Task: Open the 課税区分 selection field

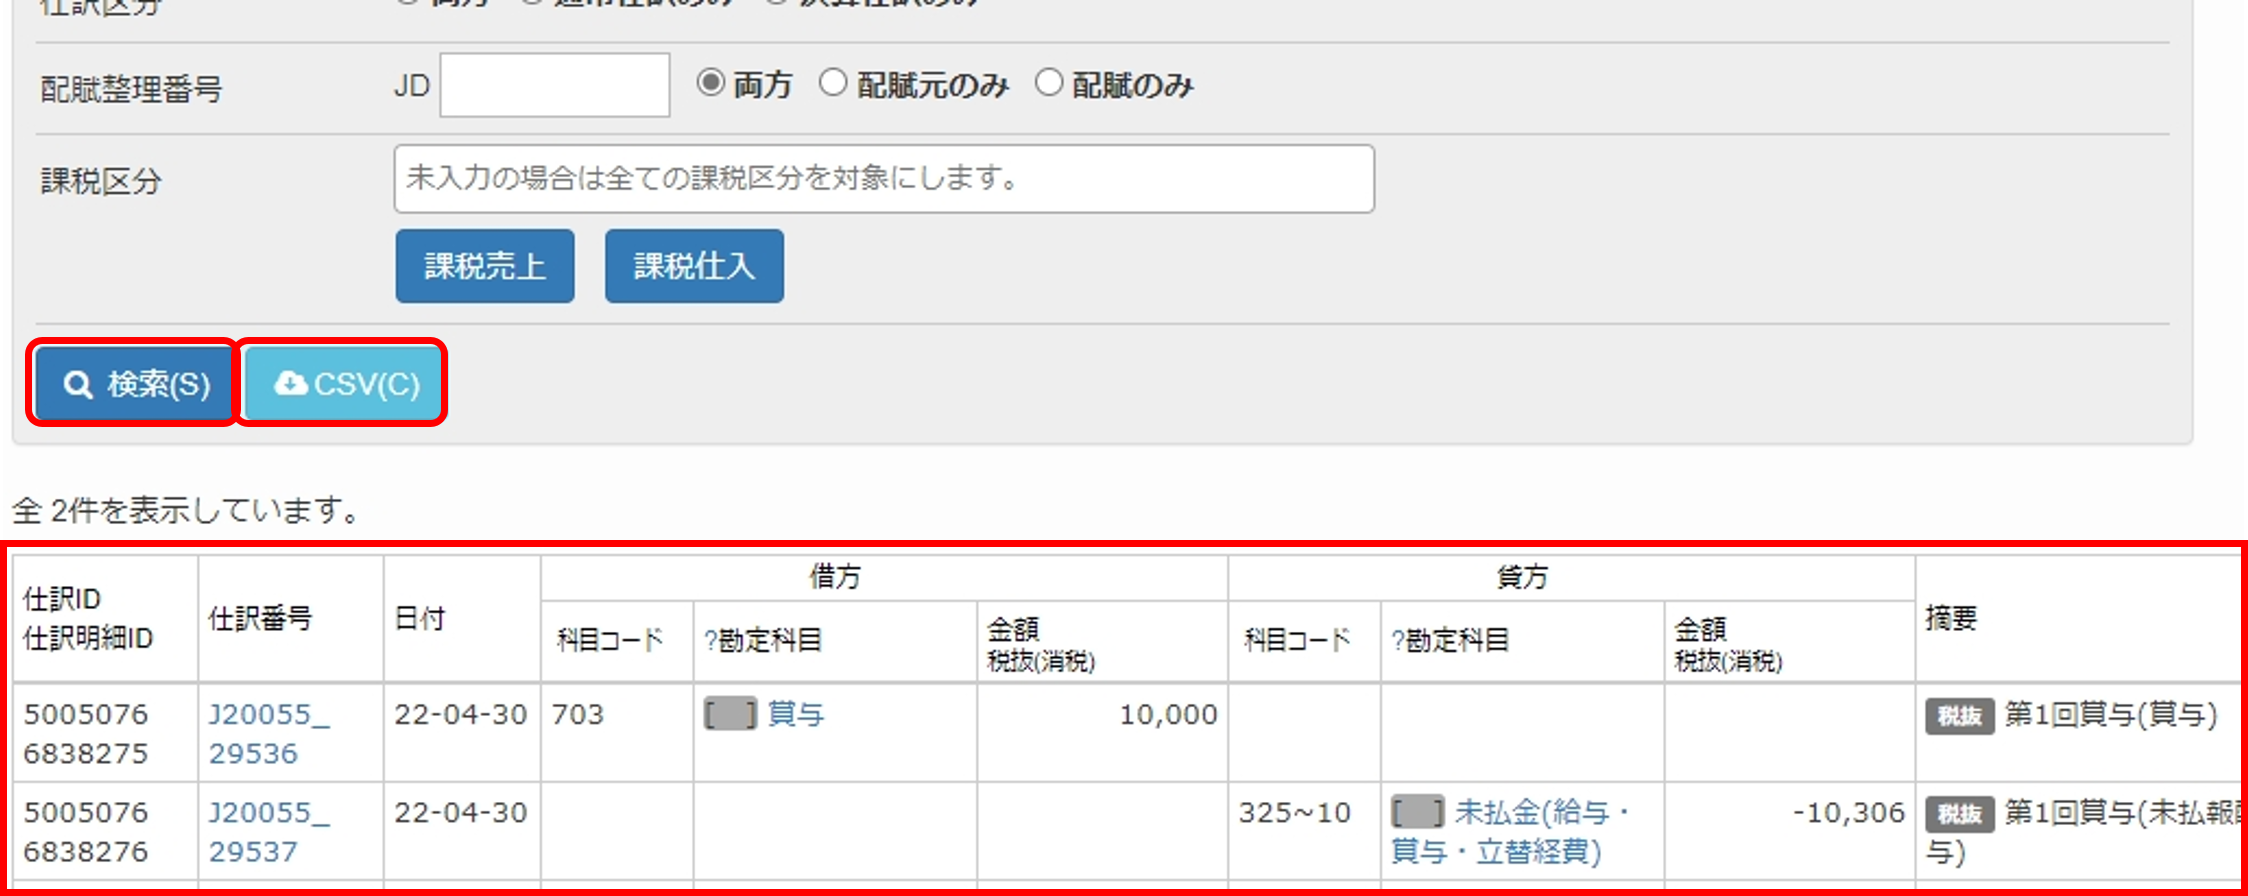Action: pyautogui.click(x=883, y=179)
